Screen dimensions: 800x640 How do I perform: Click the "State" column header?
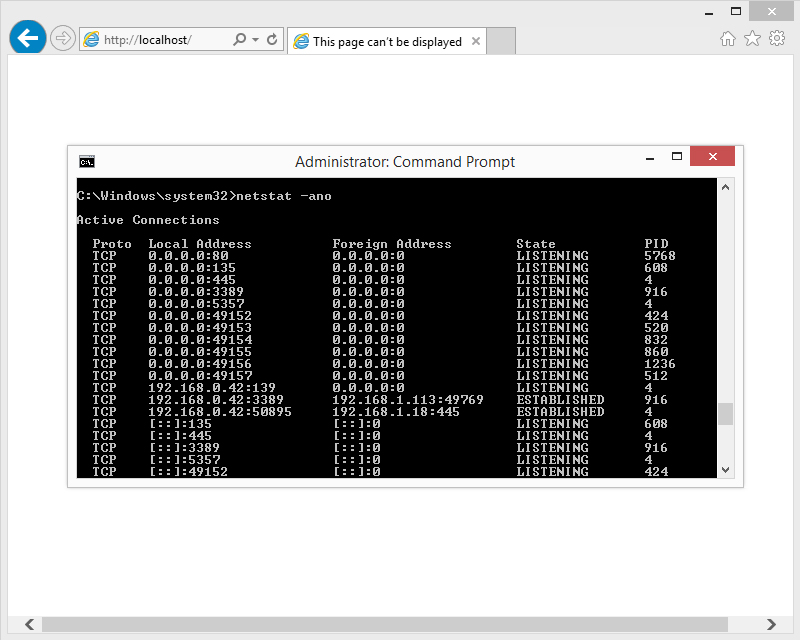(536, 244)
